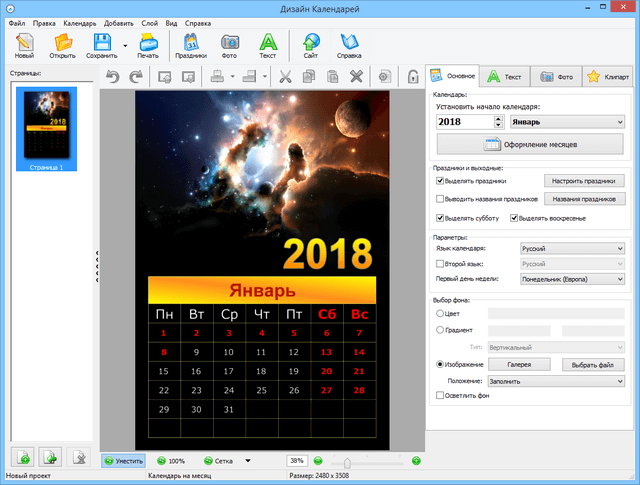Screen dimensions: 640x485
Task: Open a file with the Открыть icon
Action: [x=62, y=45]
